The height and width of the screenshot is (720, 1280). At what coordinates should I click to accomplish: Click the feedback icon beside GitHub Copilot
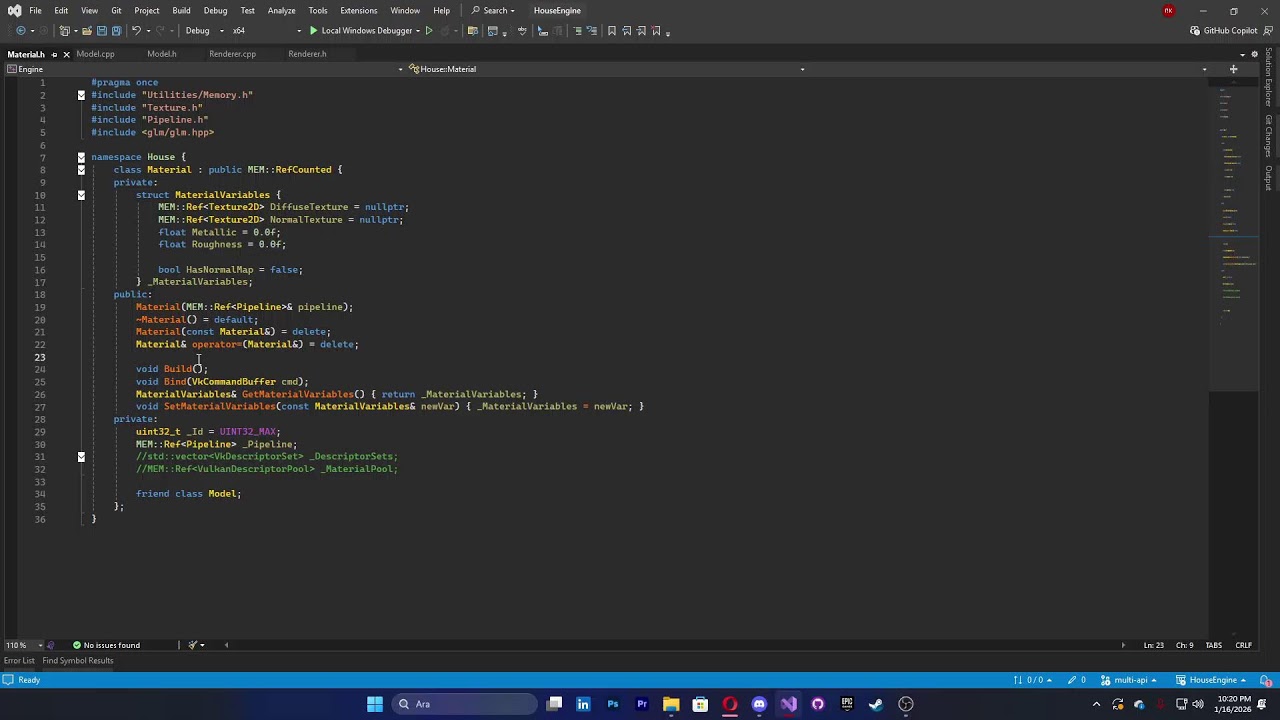pos(1268,31)
